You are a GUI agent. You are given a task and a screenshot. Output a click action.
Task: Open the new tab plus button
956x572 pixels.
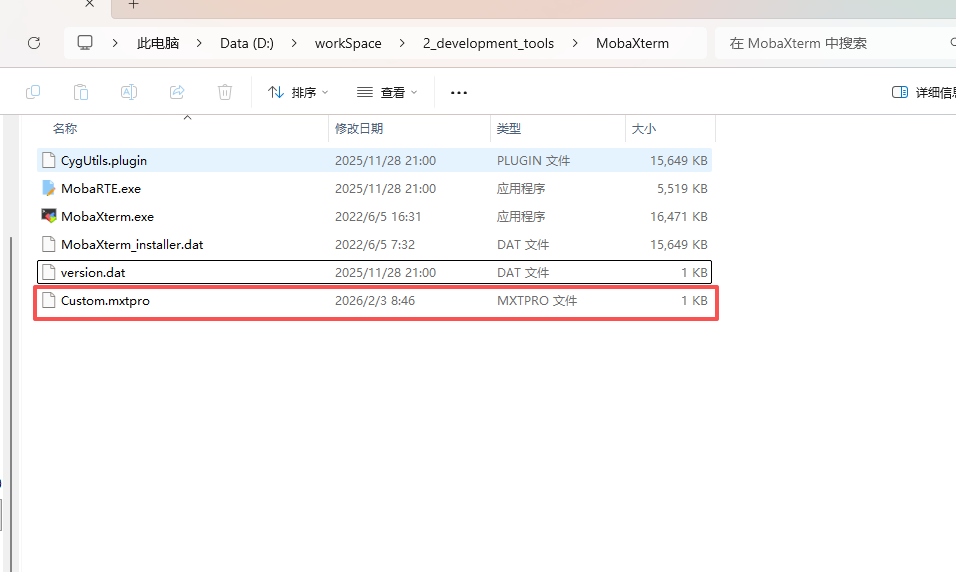pyautogui.click(x=133, y=5)
